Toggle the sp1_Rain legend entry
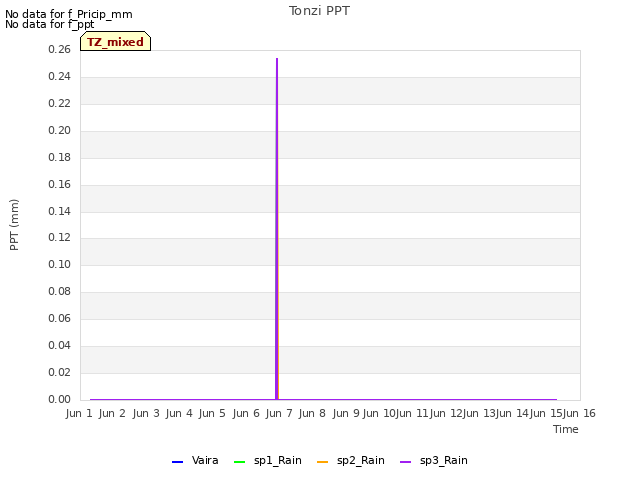This screenshot has height=480, width=640. click(268, 461)
